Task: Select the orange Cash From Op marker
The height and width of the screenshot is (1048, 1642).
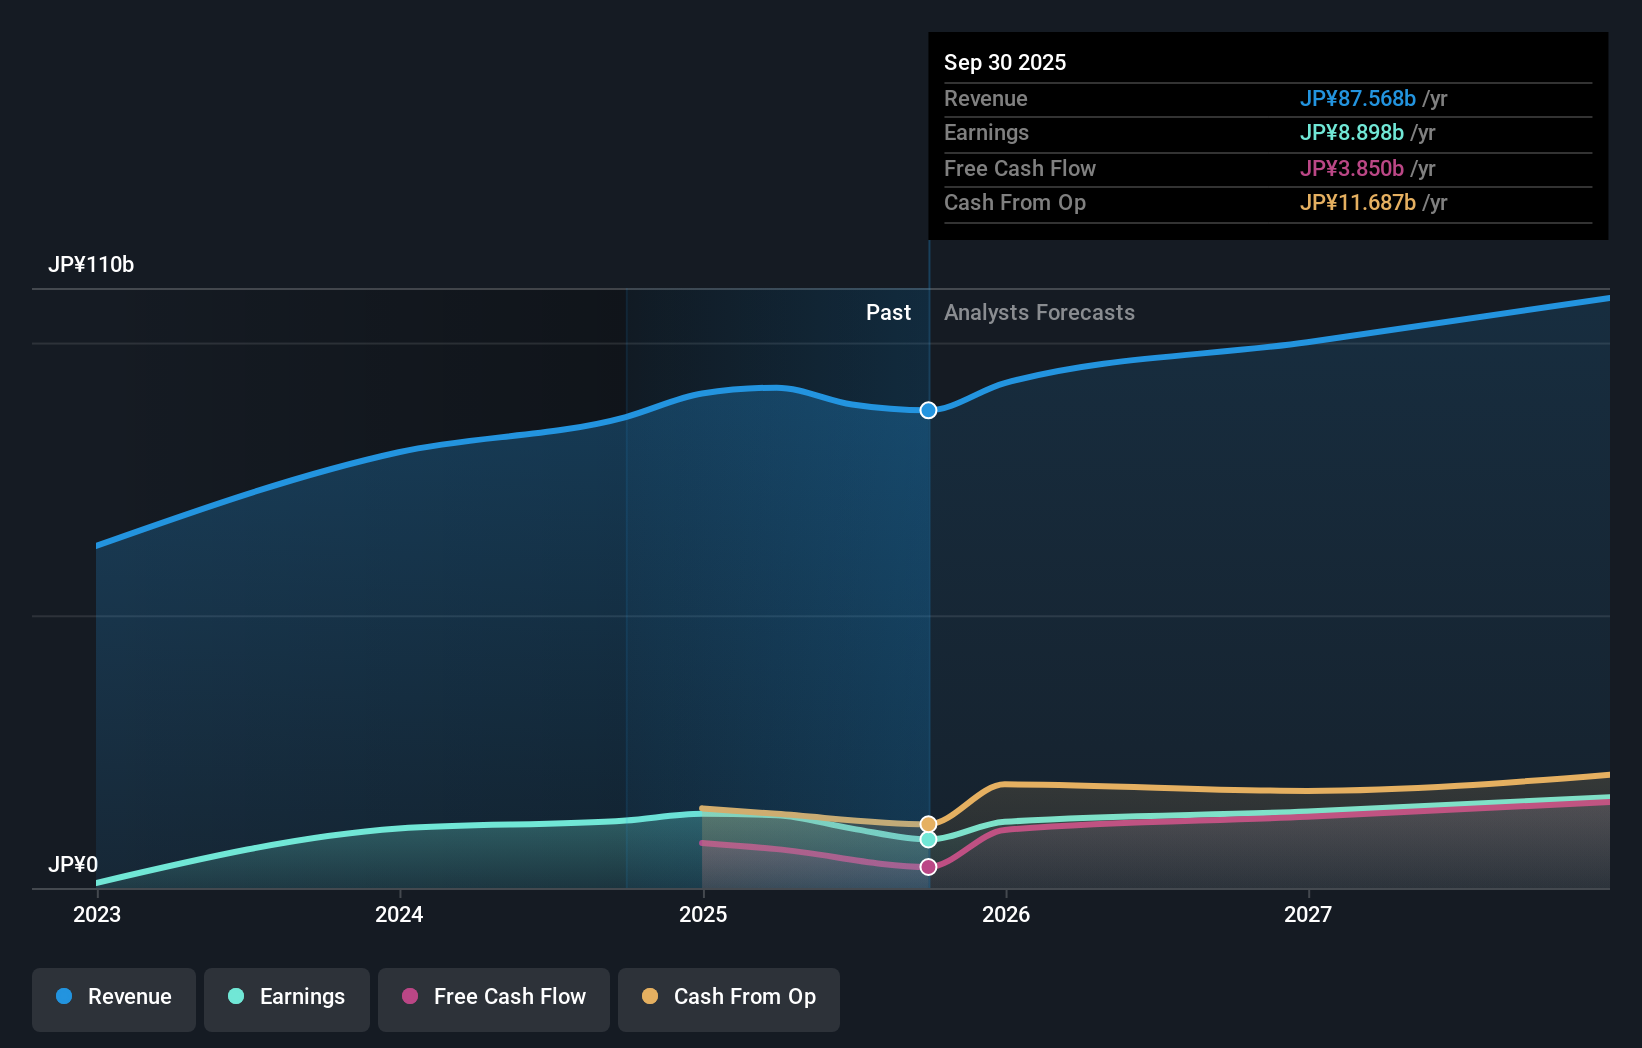Action: (928, 823)
